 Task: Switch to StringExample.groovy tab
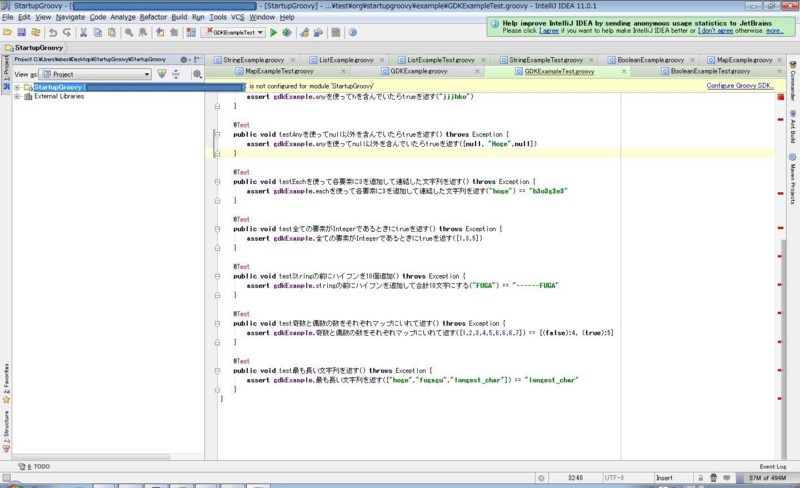pos(253,60)
